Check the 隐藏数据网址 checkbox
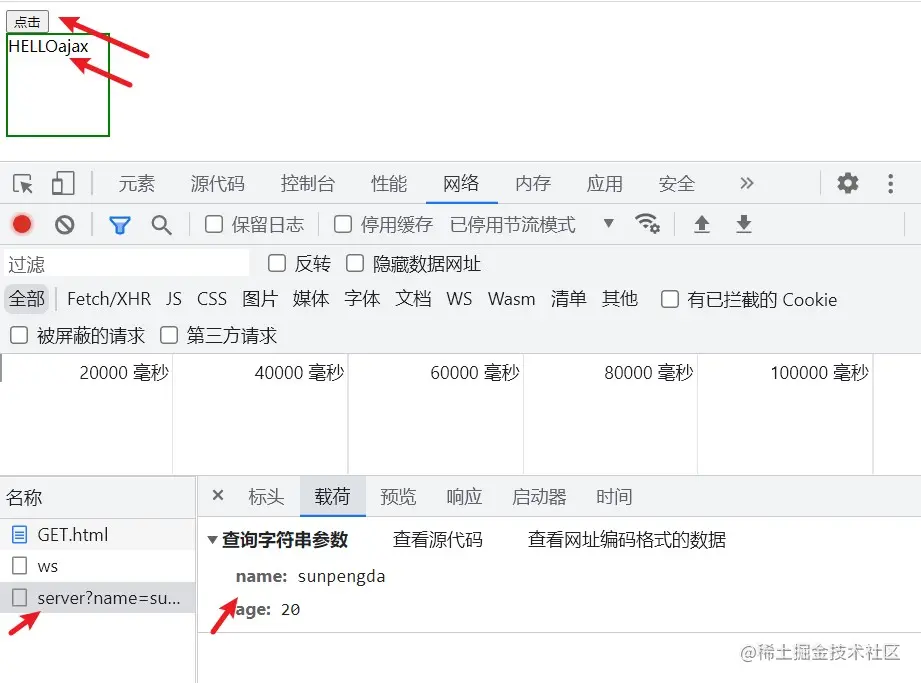The image size is (921, 683). pyautogui.click(x=355, y=263)
